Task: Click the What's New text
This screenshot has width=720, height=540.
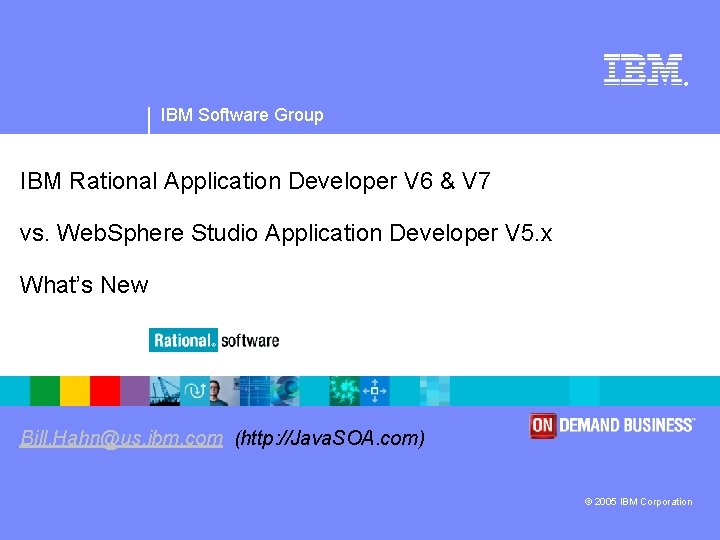Action: [x=84, y=284]
